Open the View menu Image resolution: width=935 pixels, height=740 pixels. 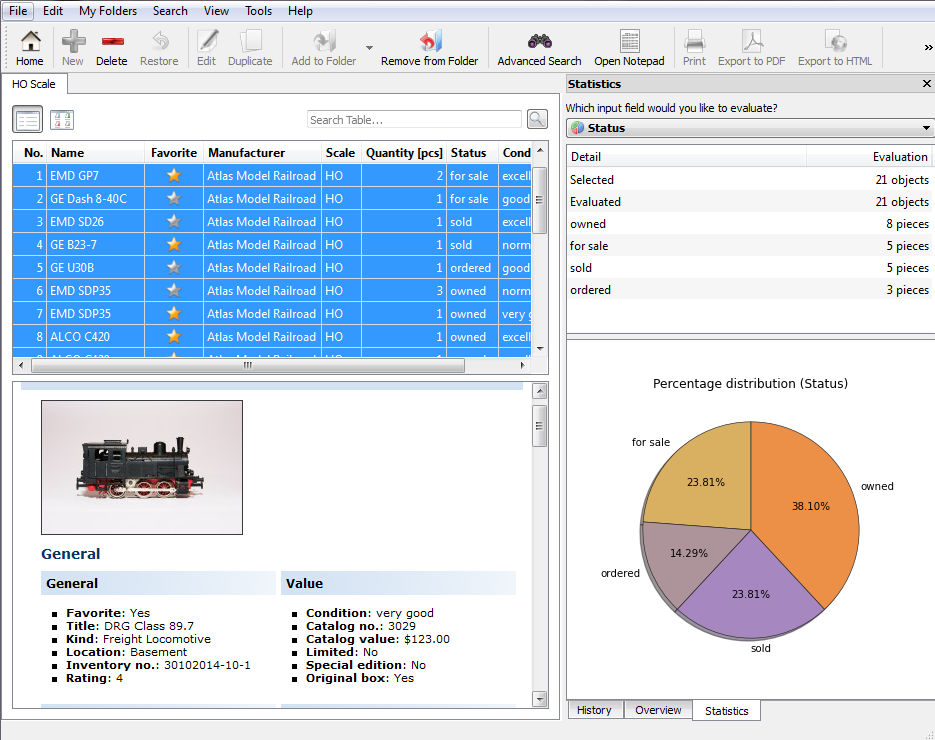click(x=216, y=11)
